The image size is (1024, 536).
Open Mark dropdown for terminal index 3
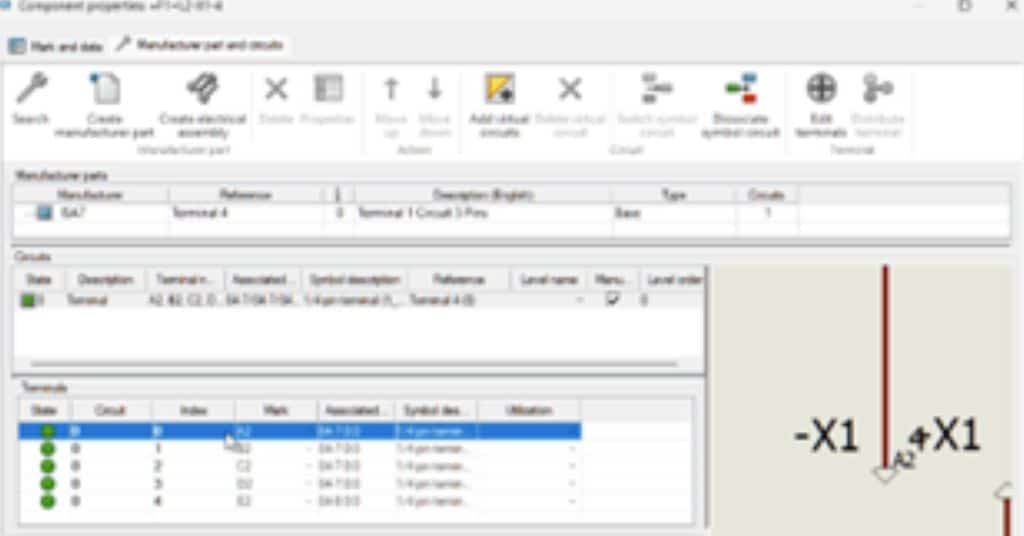(x=309, y=484)
